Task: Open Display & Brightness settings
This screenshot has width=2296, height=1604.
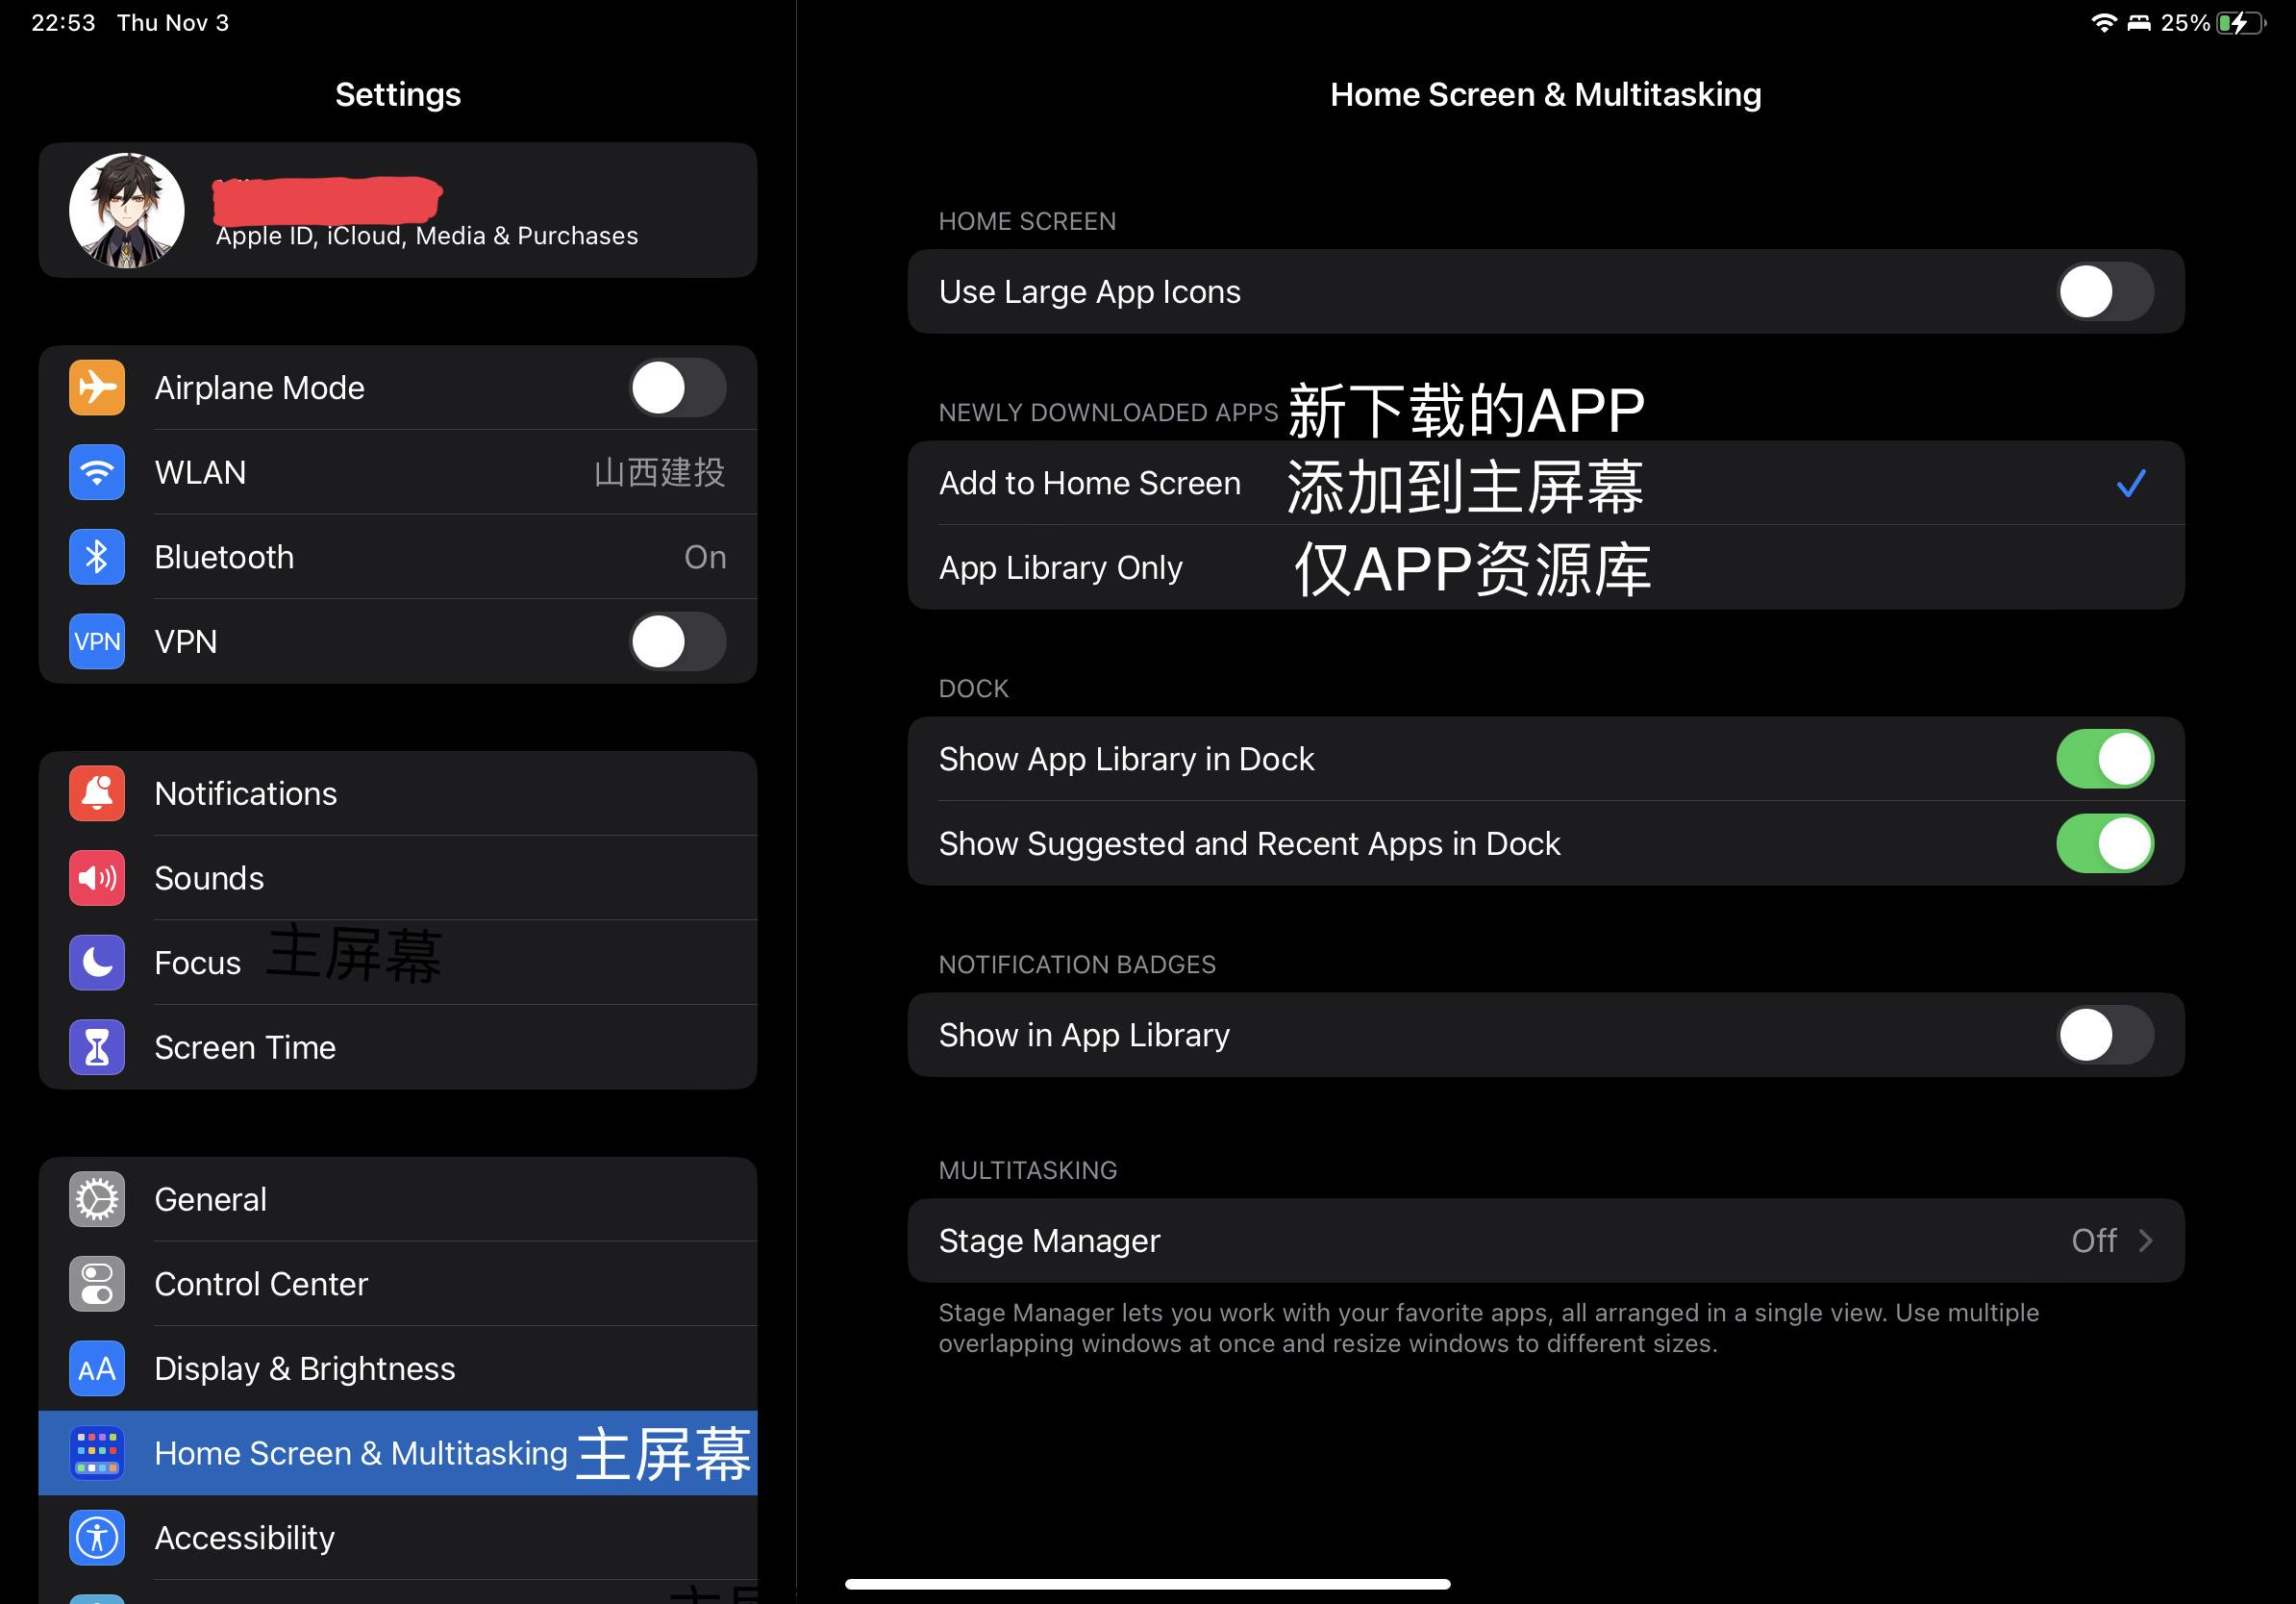Action: (398, 1368)
